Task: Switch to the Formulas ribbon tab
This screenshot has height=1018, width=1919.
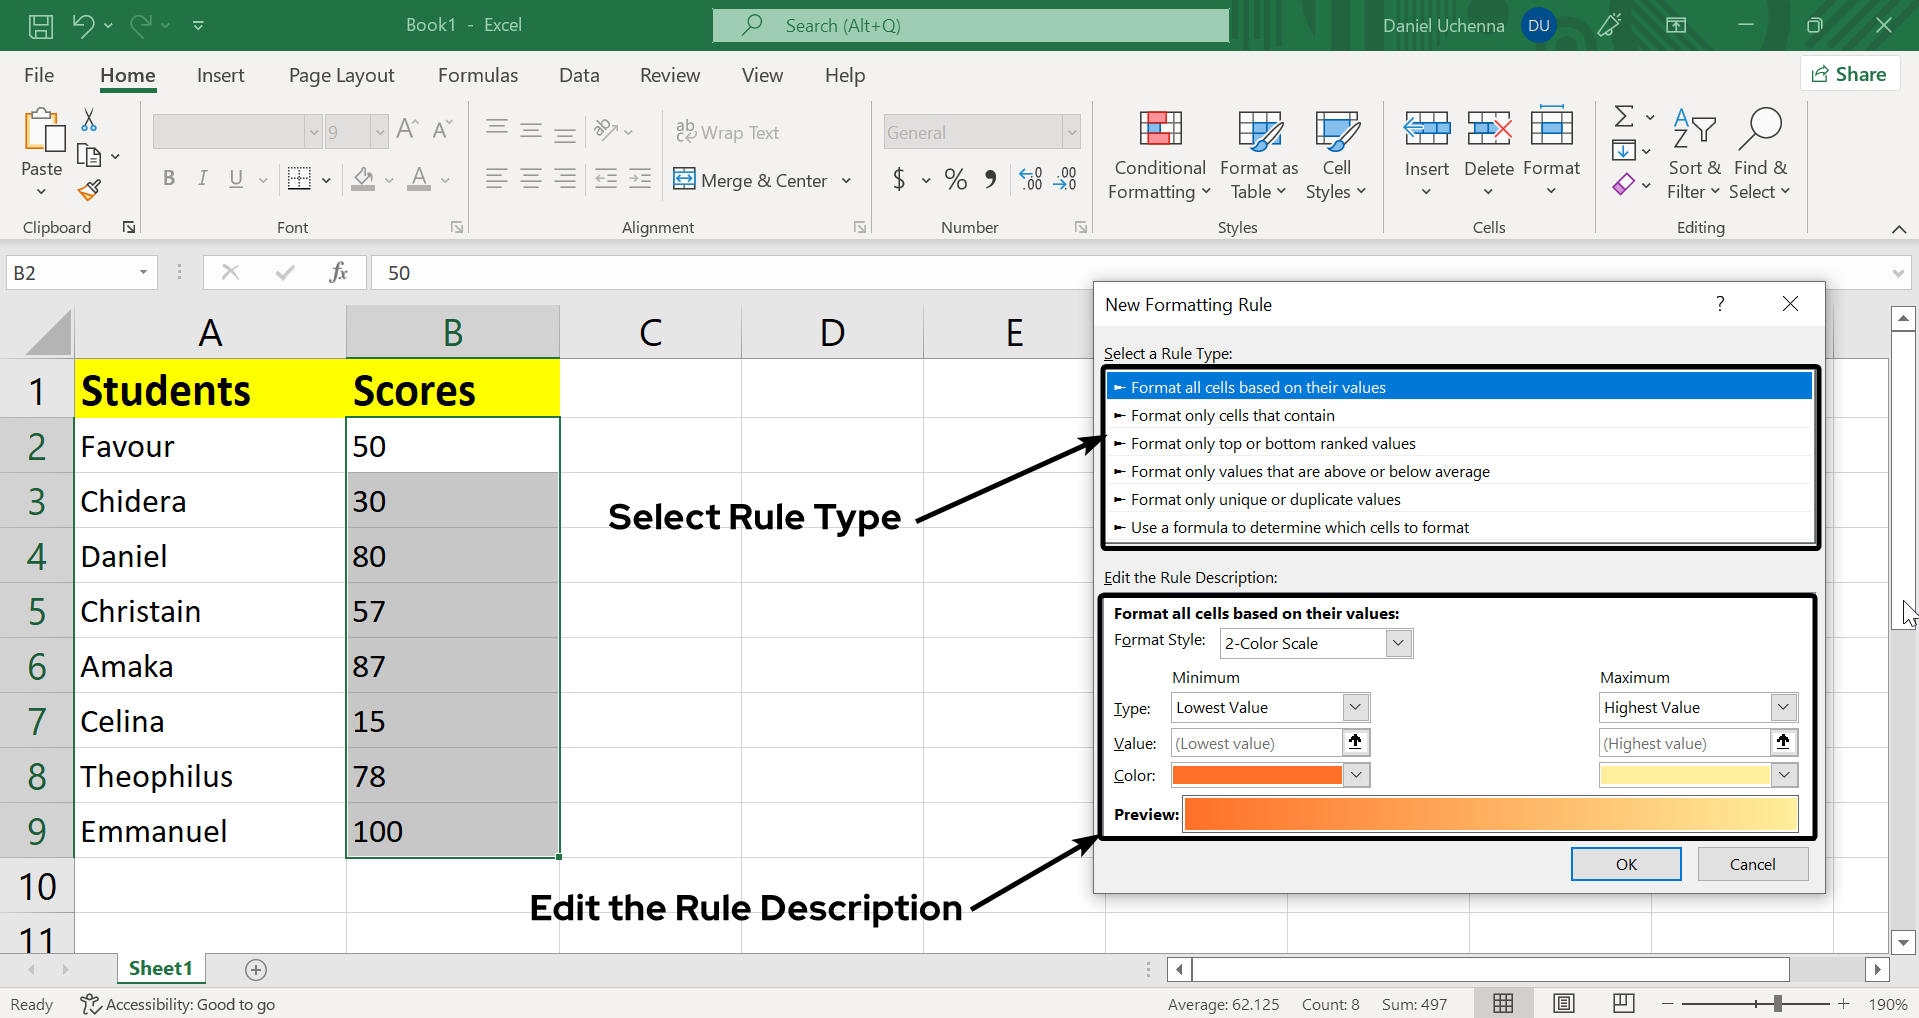Action: (478, 75)
